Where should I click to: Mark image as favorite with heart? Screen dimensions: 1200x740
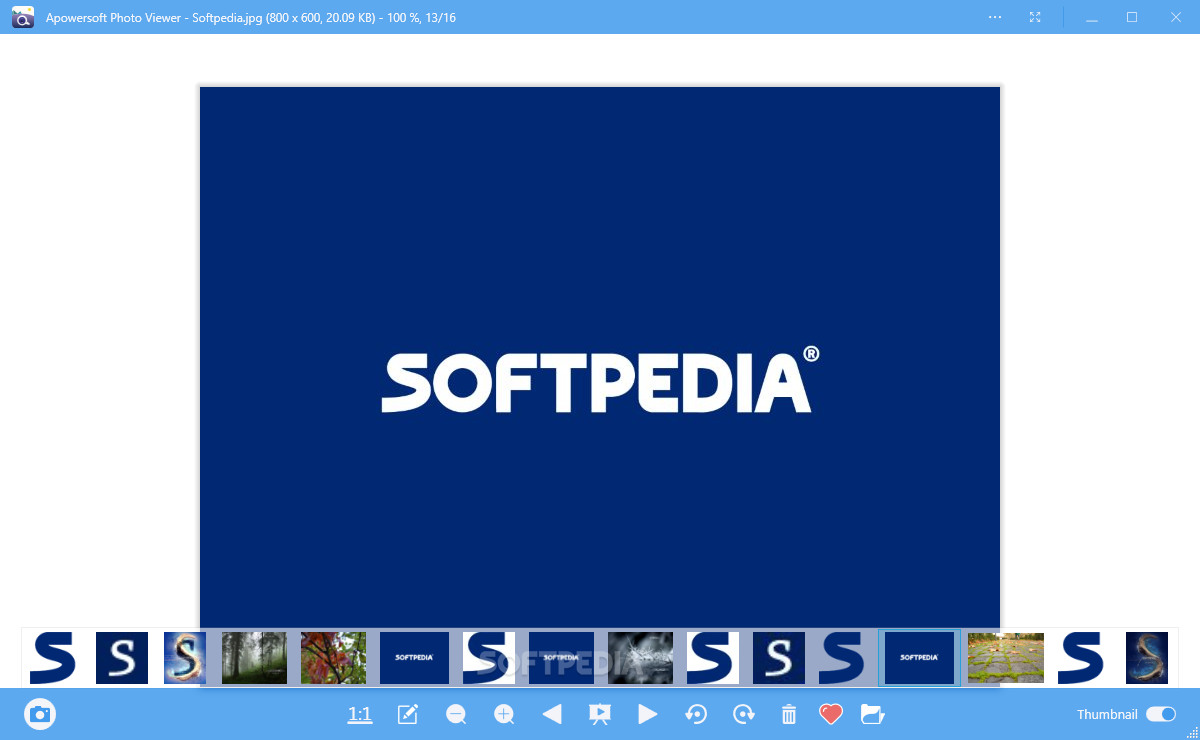(x=831, y=714)
